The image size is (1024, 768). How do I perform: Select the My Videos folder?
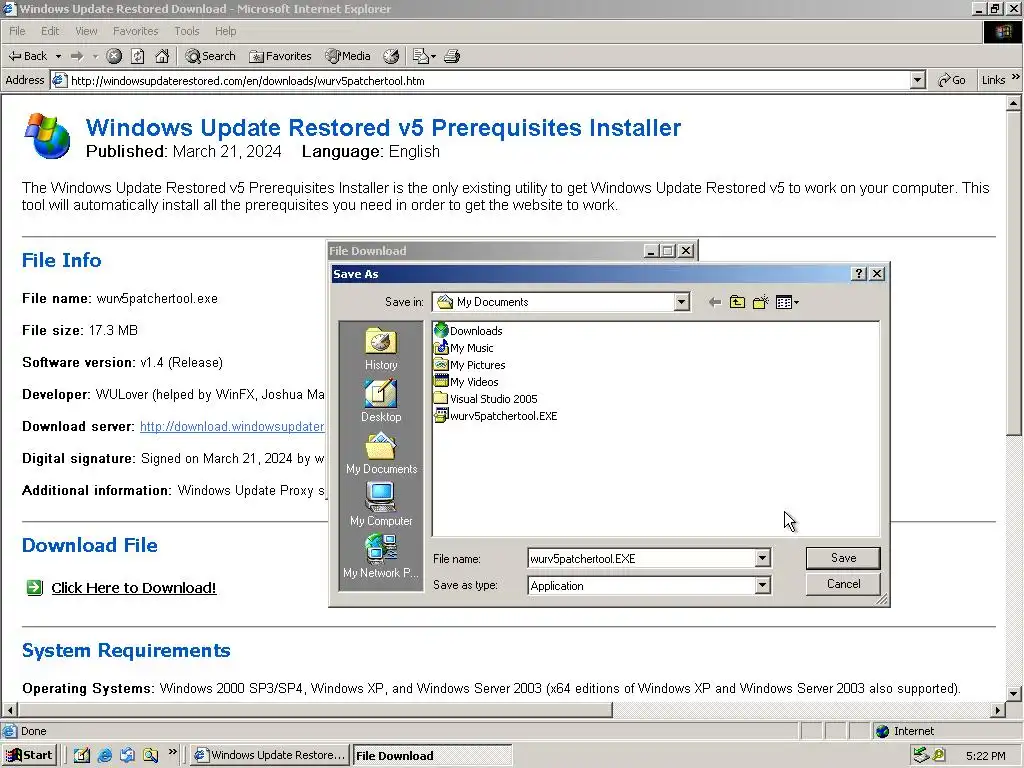pos(466,381)
